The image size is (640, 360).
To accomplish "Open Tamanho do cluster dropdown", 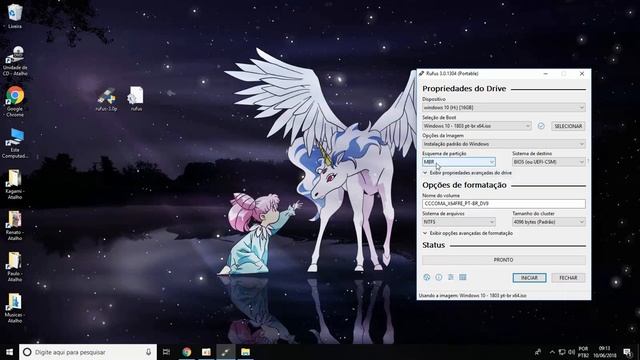I will (x=549, y=222).
